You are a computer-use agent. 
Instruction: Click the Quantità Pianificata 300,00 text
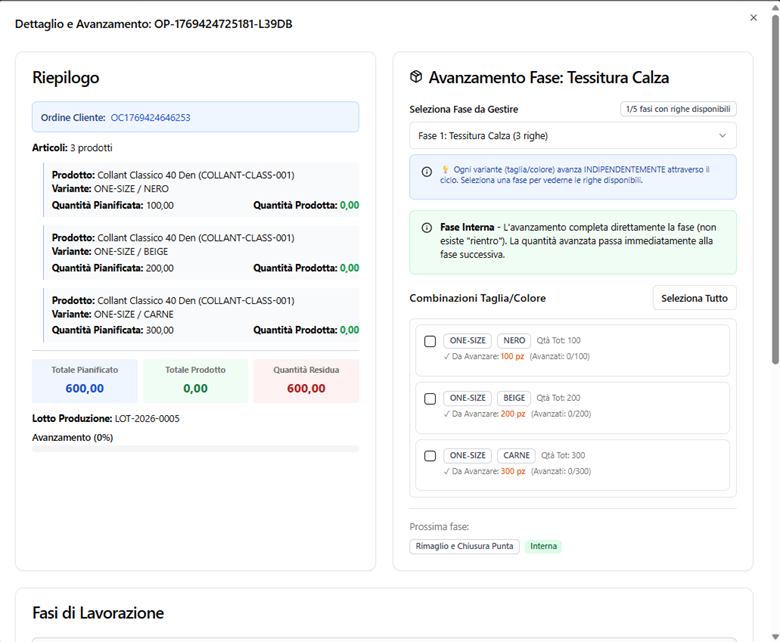tap(113, 330)
